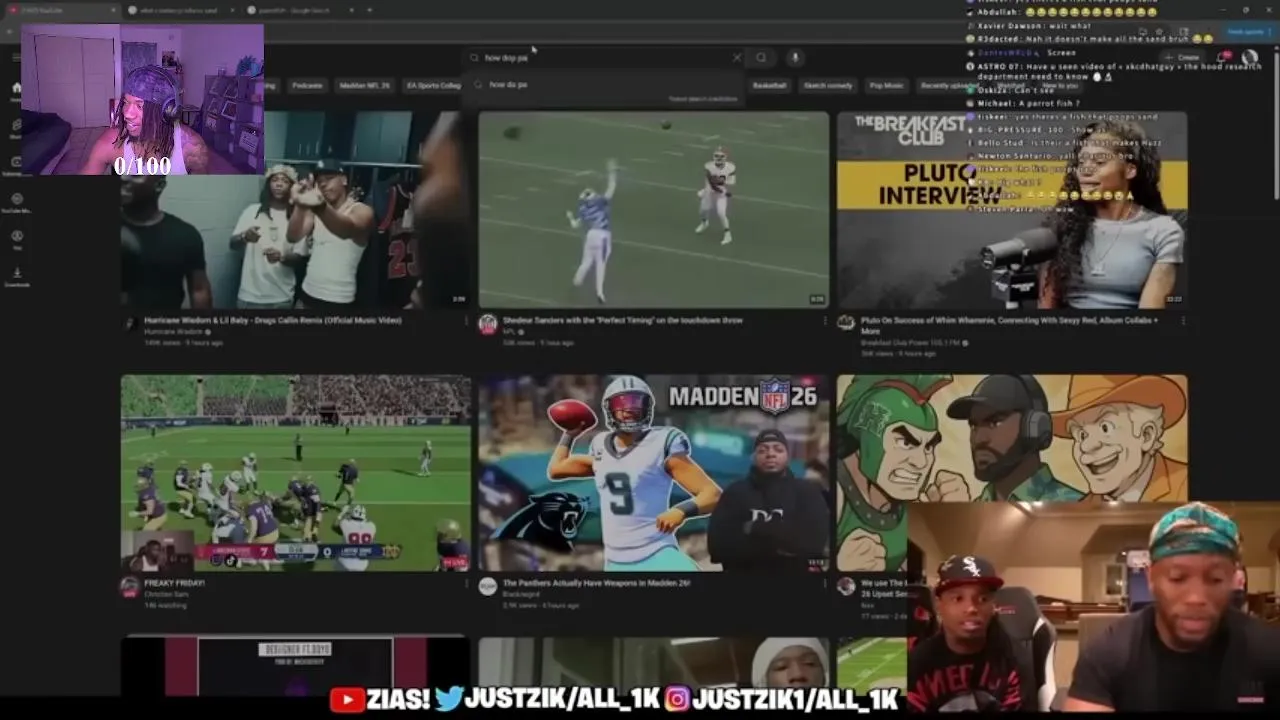Open the Shedeur Sanders 'Perfect Timing' title link
The image size is (1280, 720).
tap(623, 320)
